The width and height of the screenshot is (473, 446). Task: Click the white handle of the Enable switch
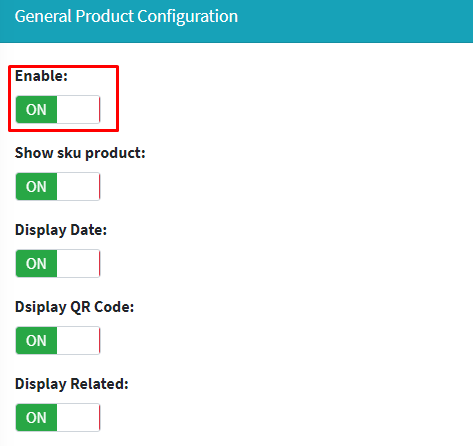click(78, 109)
